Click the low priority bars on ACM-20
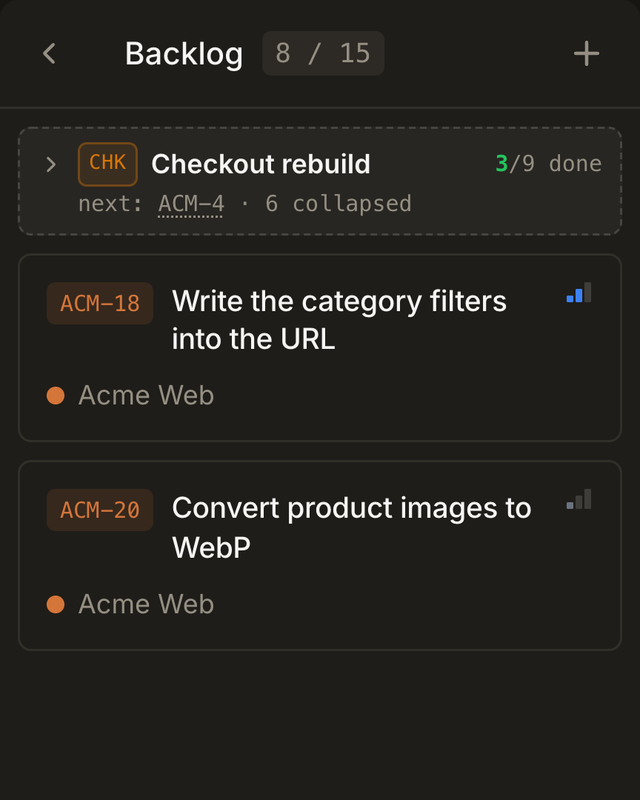The height and width of the screenshot is (800, 640). (x=579, y=499)
